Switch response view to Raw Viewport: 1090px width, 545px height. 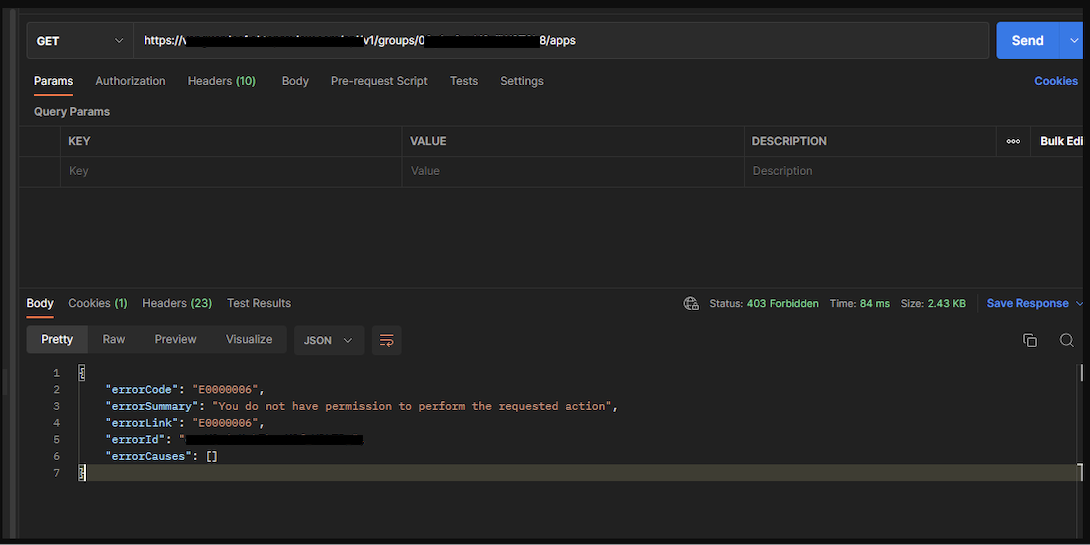click(x=114, y=340)
